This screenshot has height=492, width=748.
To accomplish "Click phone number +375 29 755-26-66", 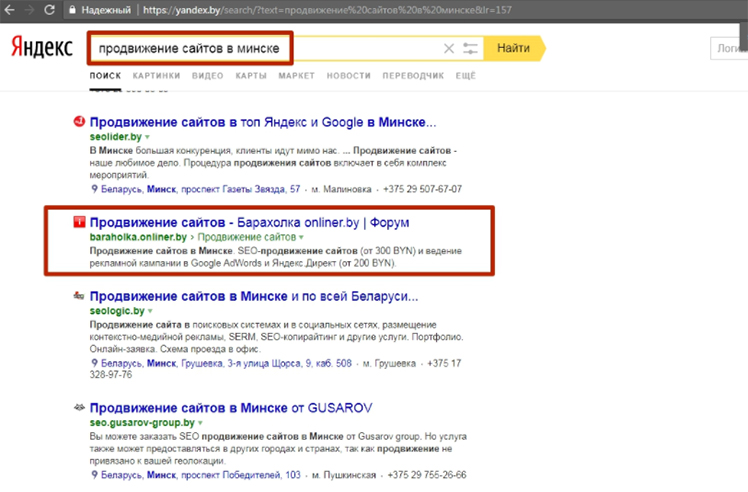I will [427, 475].
